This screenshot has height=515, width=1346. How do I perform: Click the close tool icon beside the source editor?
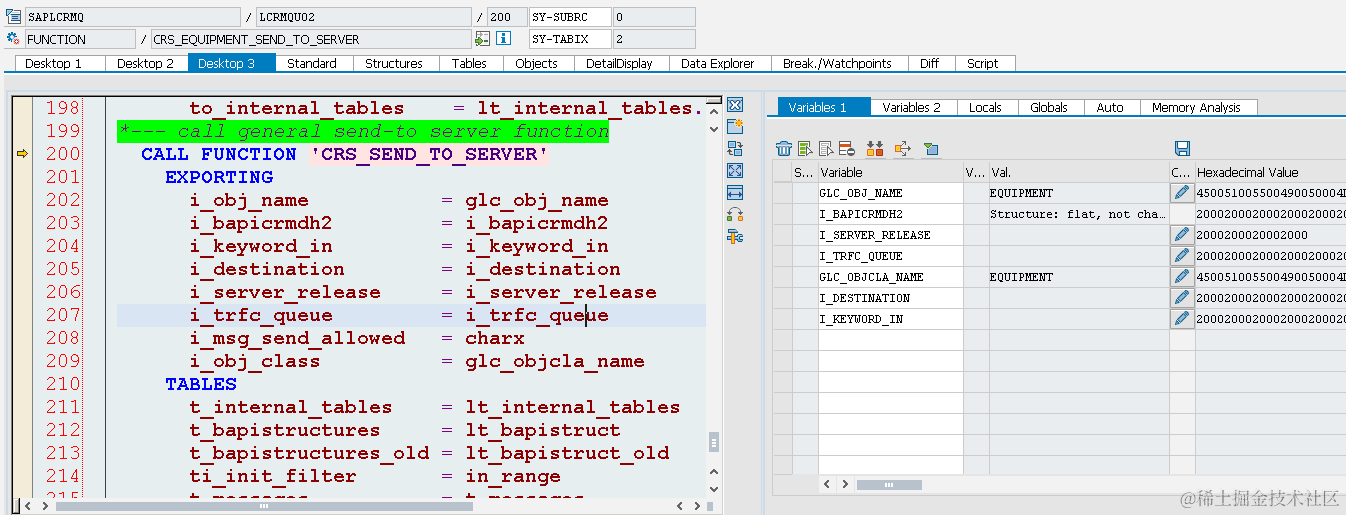[735, 105]
